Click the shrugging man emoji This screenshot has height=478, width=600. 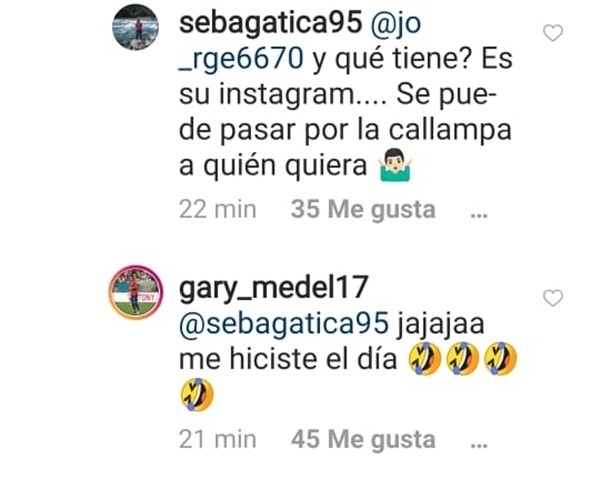coord(396,166)
